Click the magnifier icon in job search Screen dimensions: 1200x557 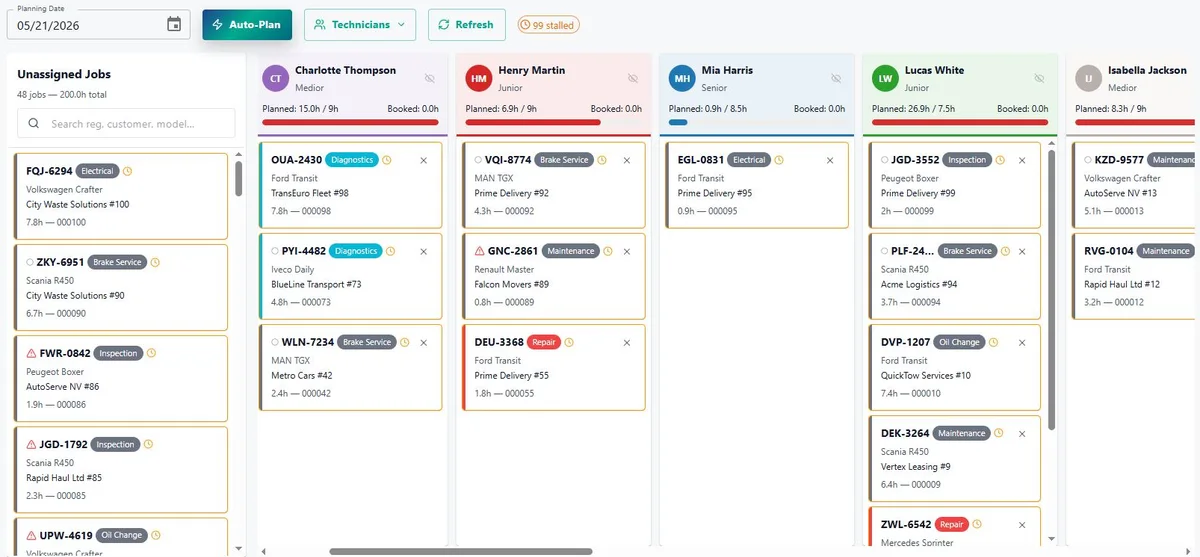pyautogui.click(x=34, y=124)
